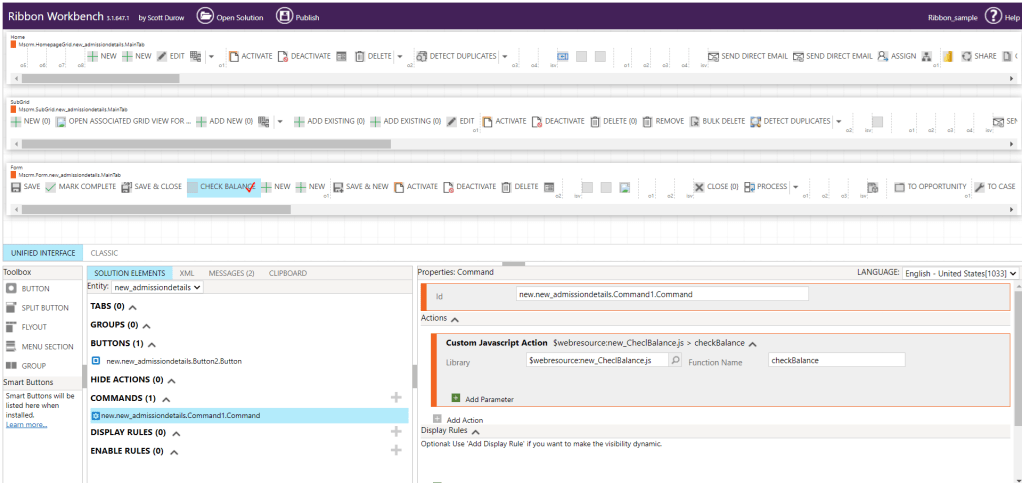Click plus icon to add new Command
Viewport: 1022px width, 483px height.
pos(396,398)
